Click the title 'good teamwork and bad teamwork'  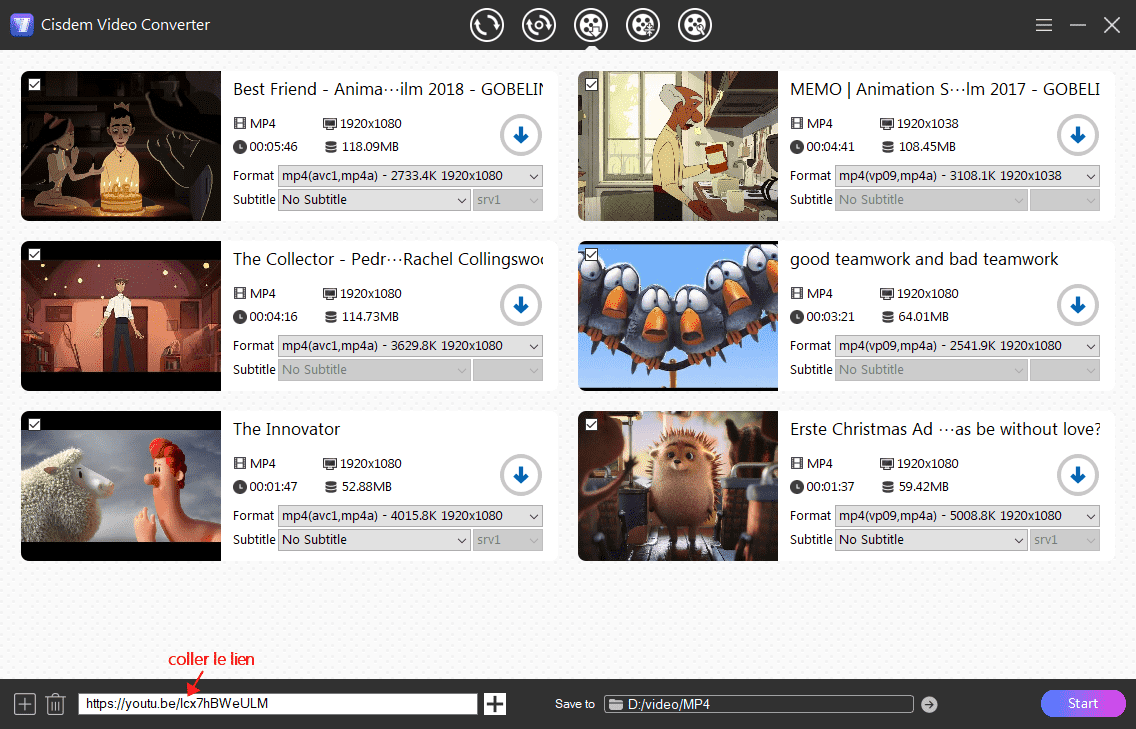[924, 259]
